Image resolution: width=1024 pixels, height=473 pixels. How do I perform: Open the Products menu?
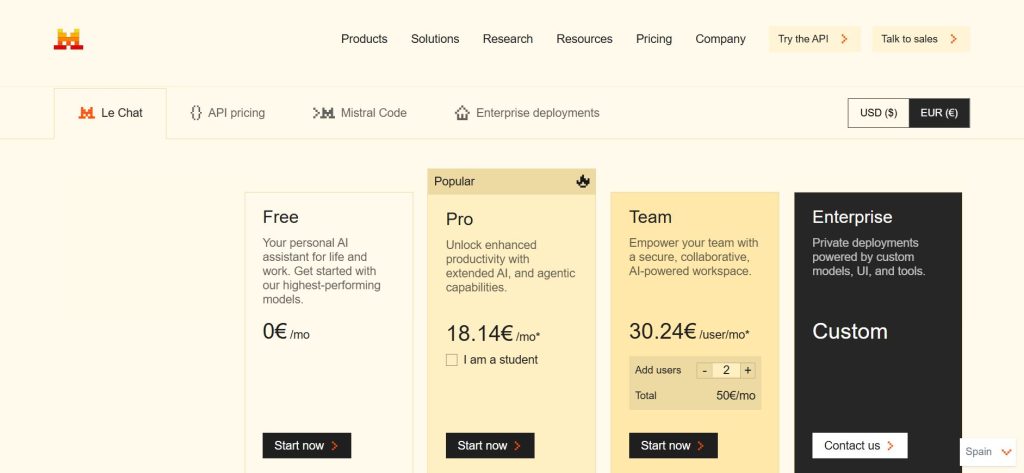364,39
